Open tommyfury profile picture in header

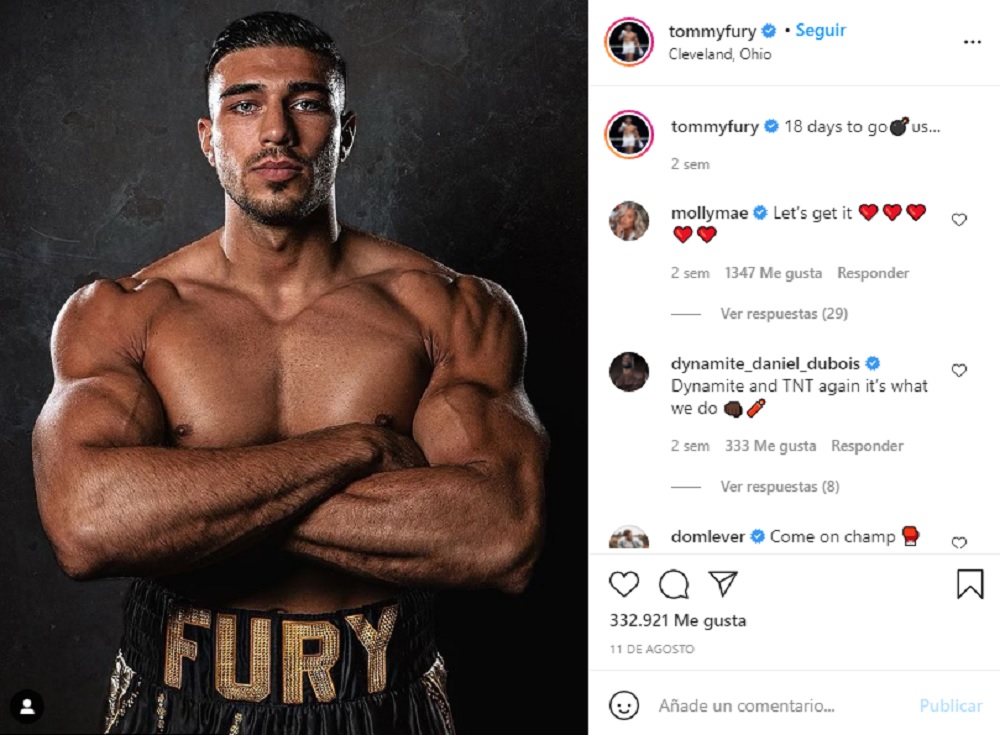tap(629, 42)
